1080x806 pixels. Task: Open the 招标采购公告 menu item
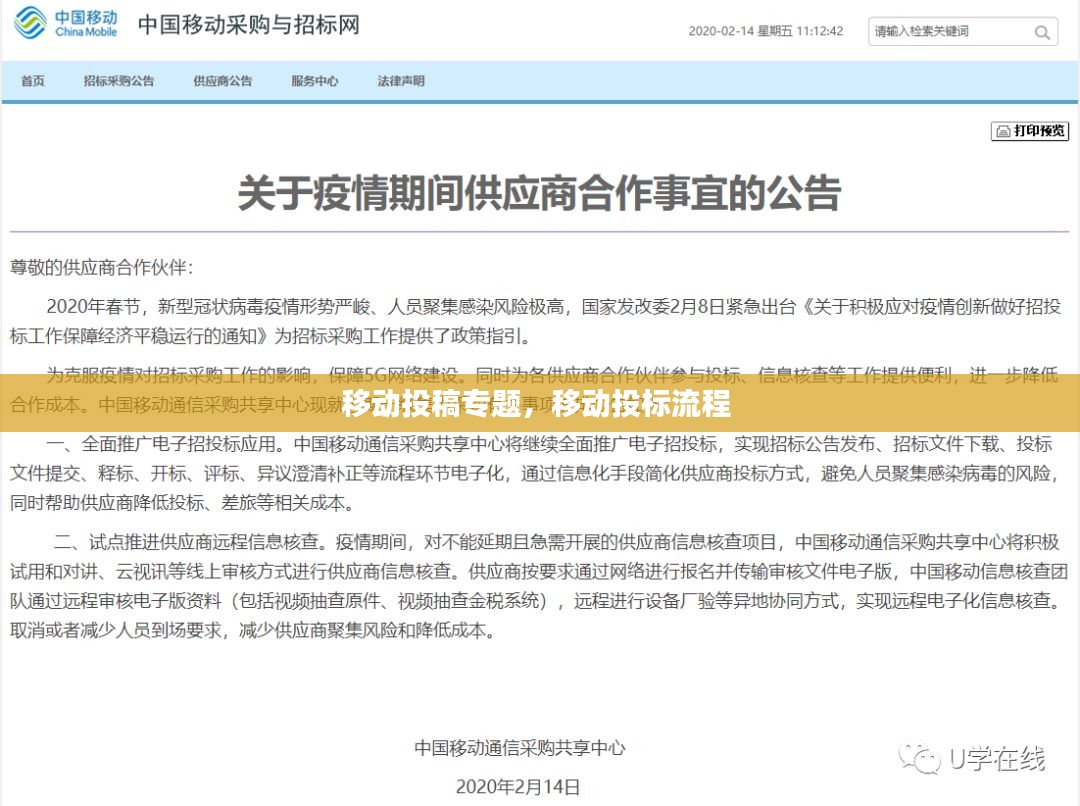119,81
